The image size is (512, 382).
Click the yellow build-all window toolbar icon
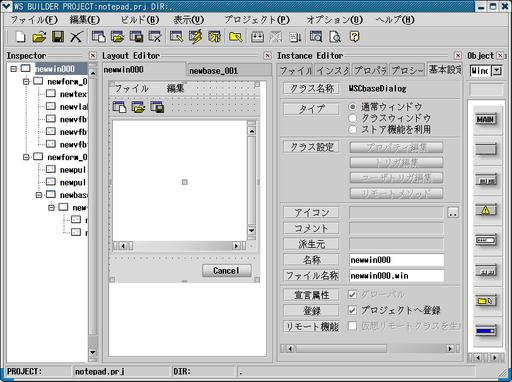pyautogui.click(x=214, y=37)
